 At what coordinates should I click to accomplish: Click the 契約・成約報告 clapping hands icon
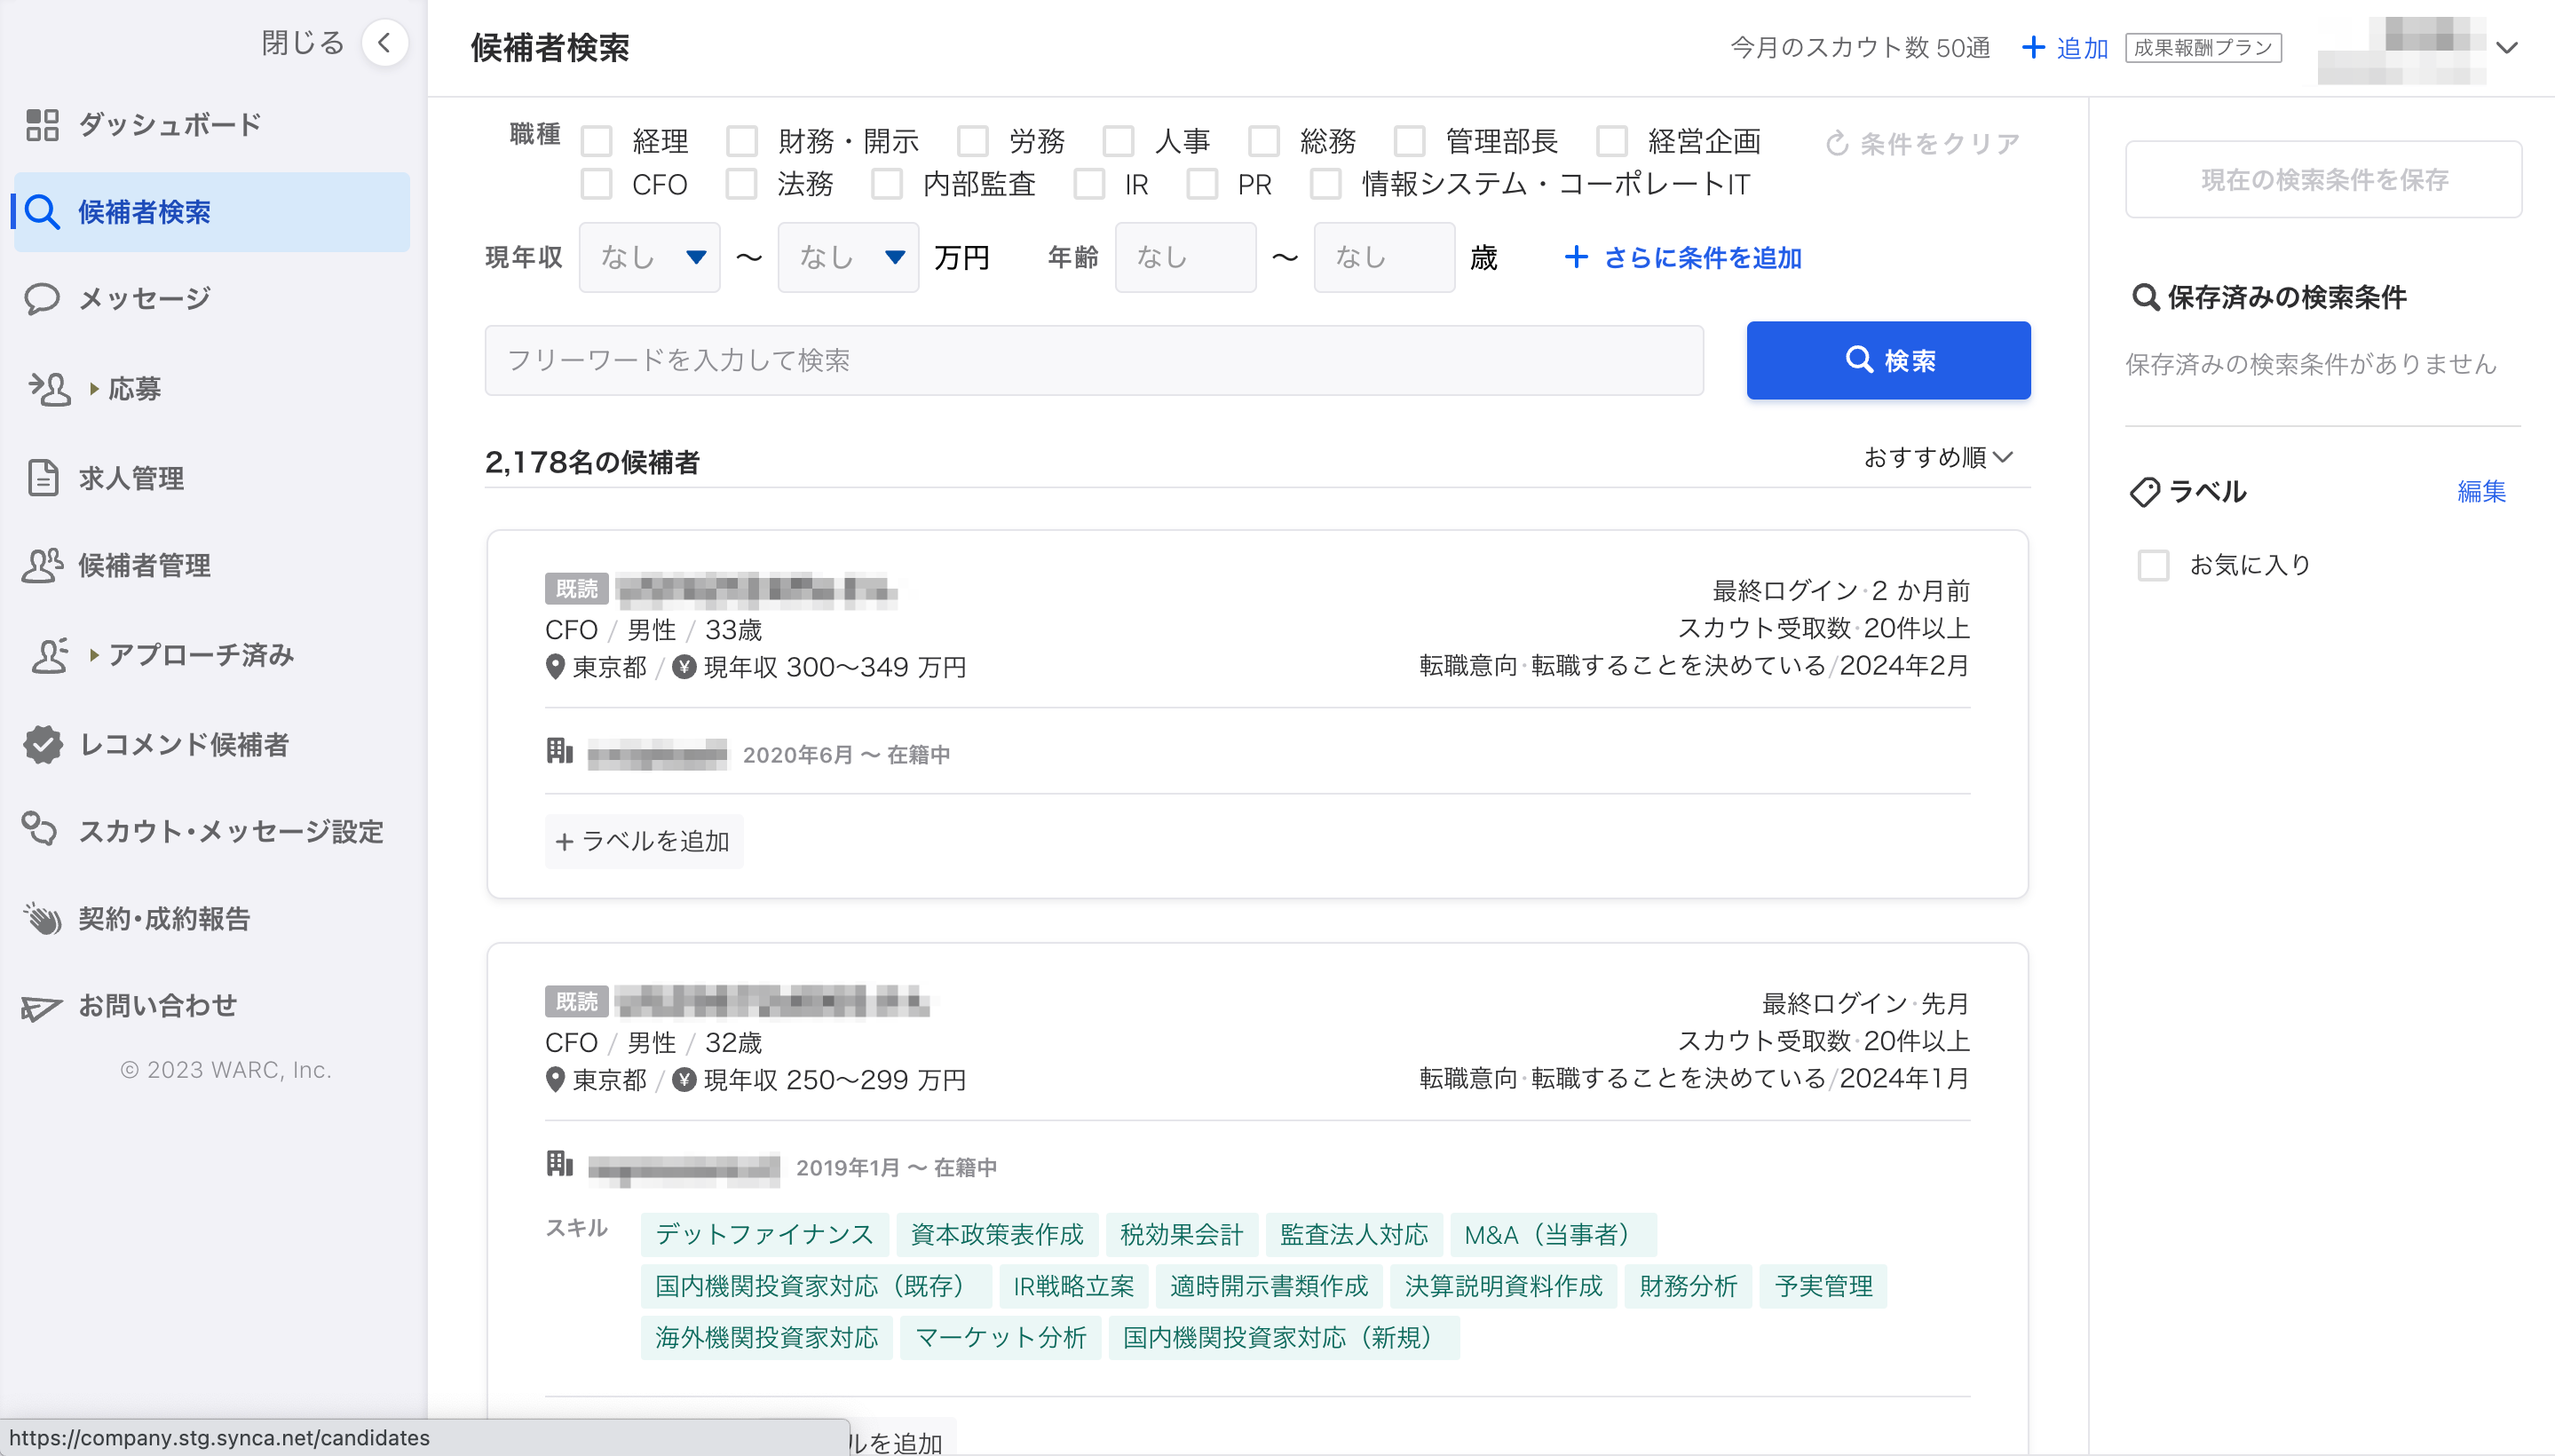42,918
